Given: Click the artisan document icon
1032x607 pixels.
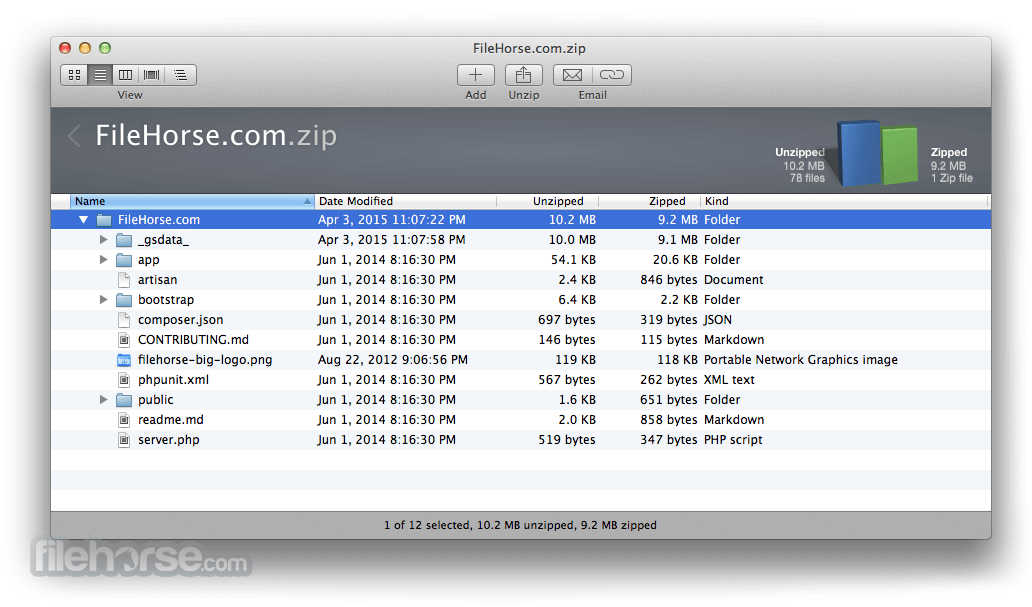Looking at the screenshot, I should [x=124, y=280].
